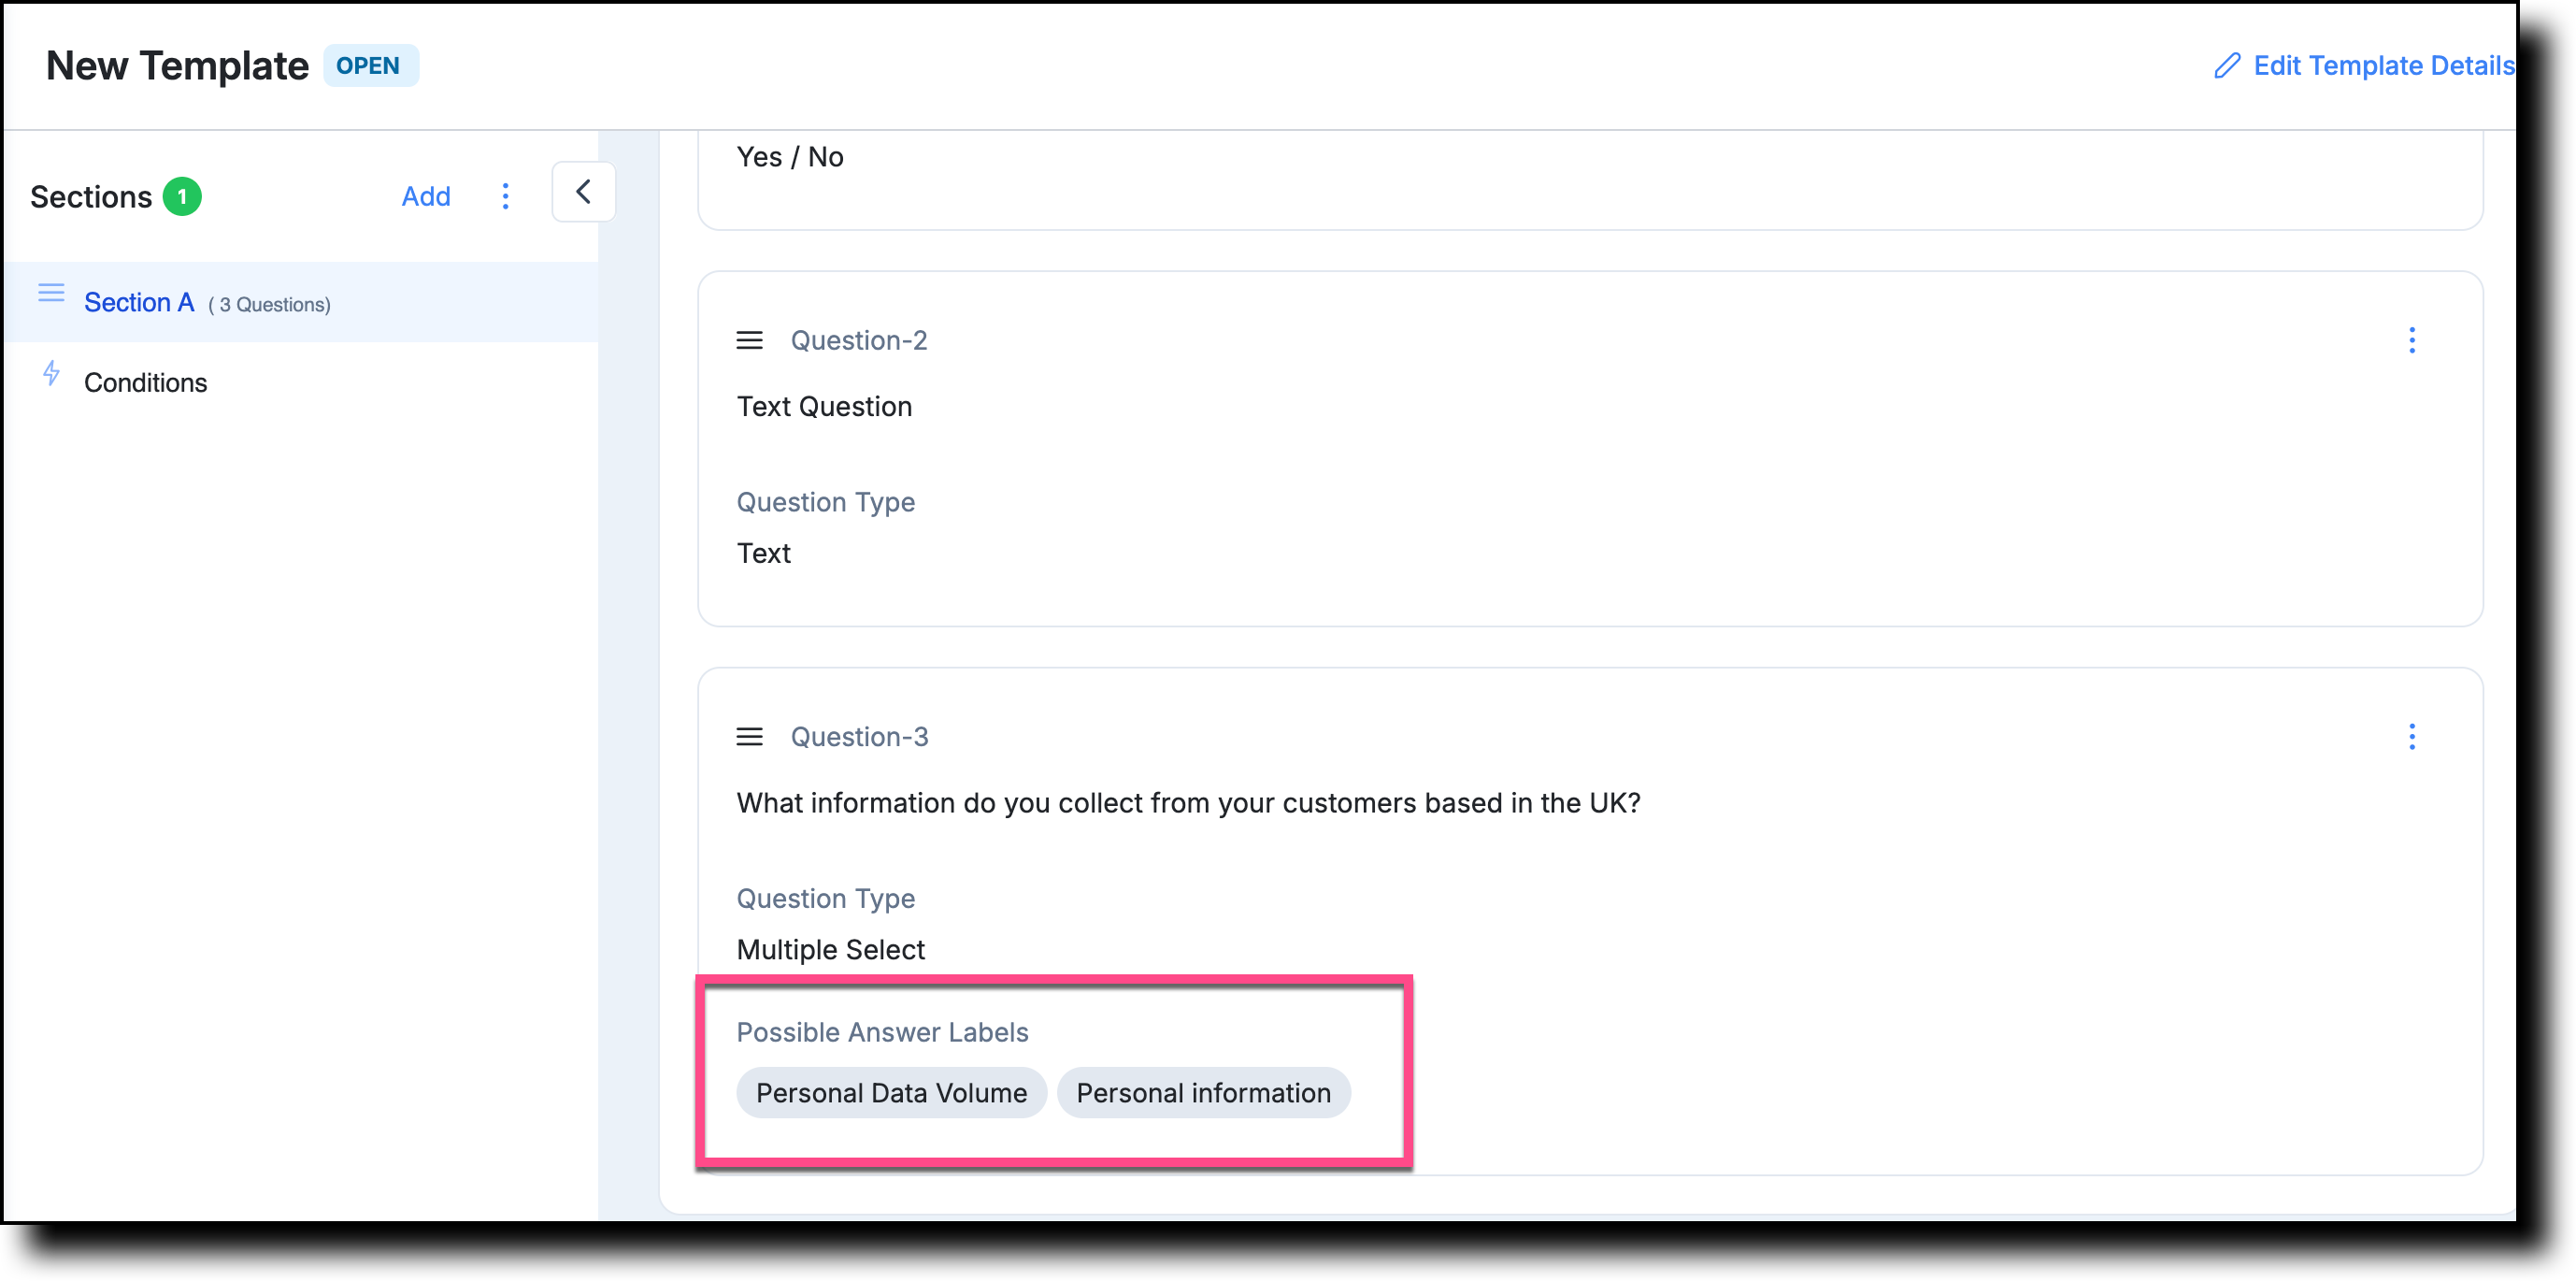The width and height of the screenshot is (2576, 1281).
Task: Click the '( 3 Questions)' count text
Action: tap(269, 304)
